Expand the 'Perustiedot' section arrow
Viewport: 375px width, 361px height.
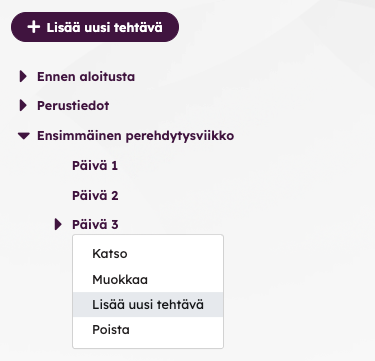pyautogui.click(x=23, y=105)
